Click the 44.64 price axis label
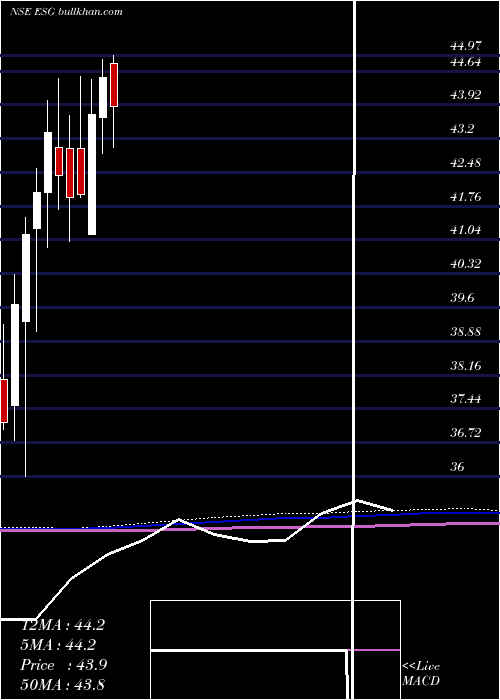Viewport: 500px width, 700px height. pyautogui.click(x=466, y=62)
